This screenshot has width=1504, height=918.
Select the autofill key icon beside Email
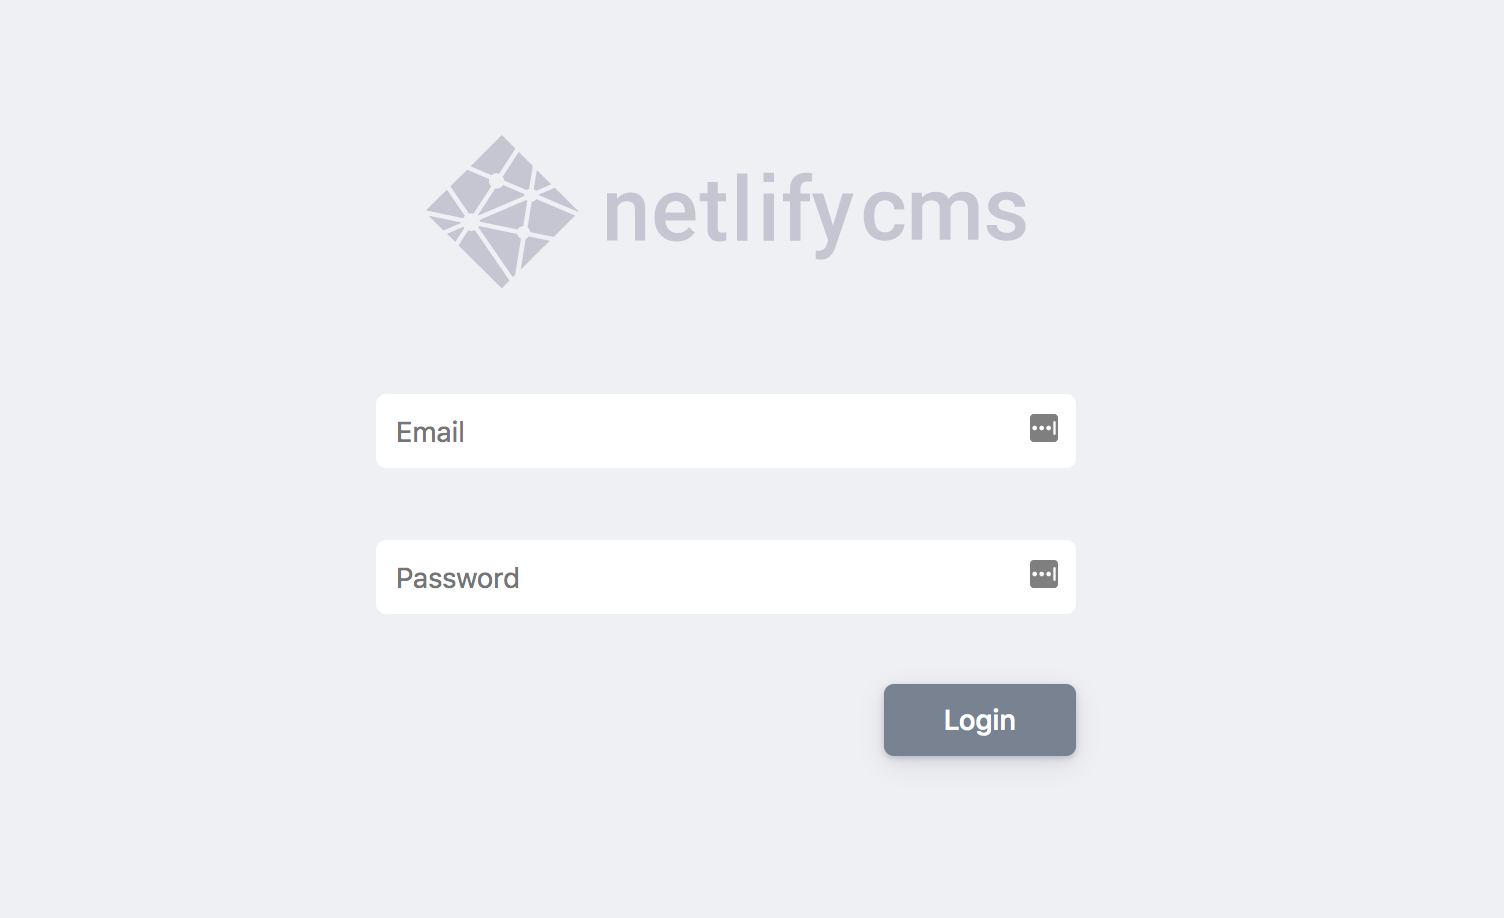(x=1043, y=428)
